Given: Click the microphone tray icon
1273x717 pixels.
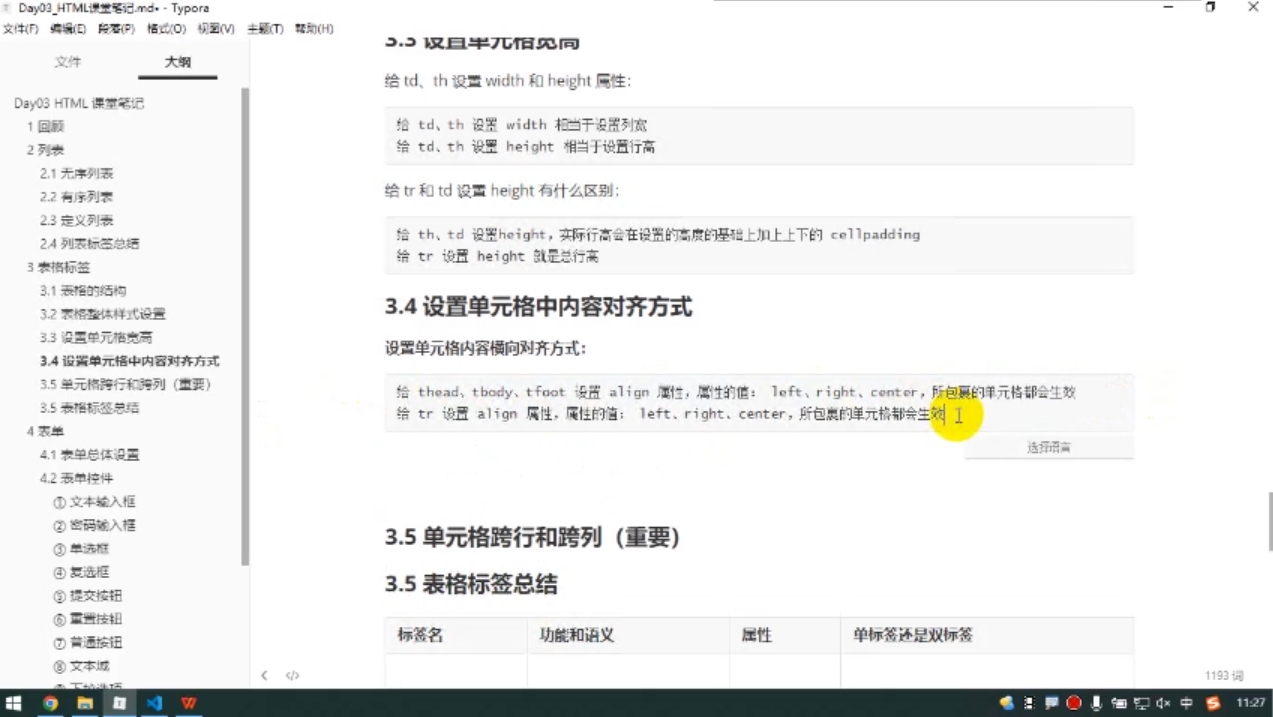Looking at the screenshot, I should click(1097, 704).
